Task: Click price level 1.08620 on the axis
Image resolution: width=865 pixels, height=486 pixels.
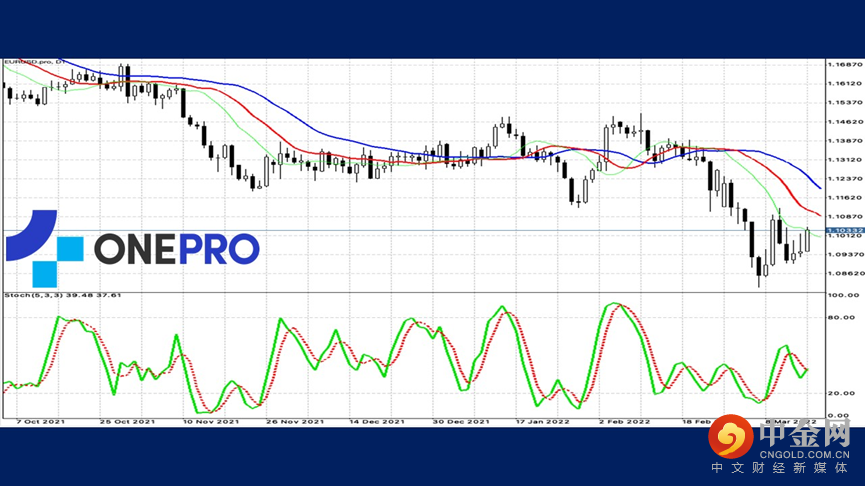Action: click(845, 273)
